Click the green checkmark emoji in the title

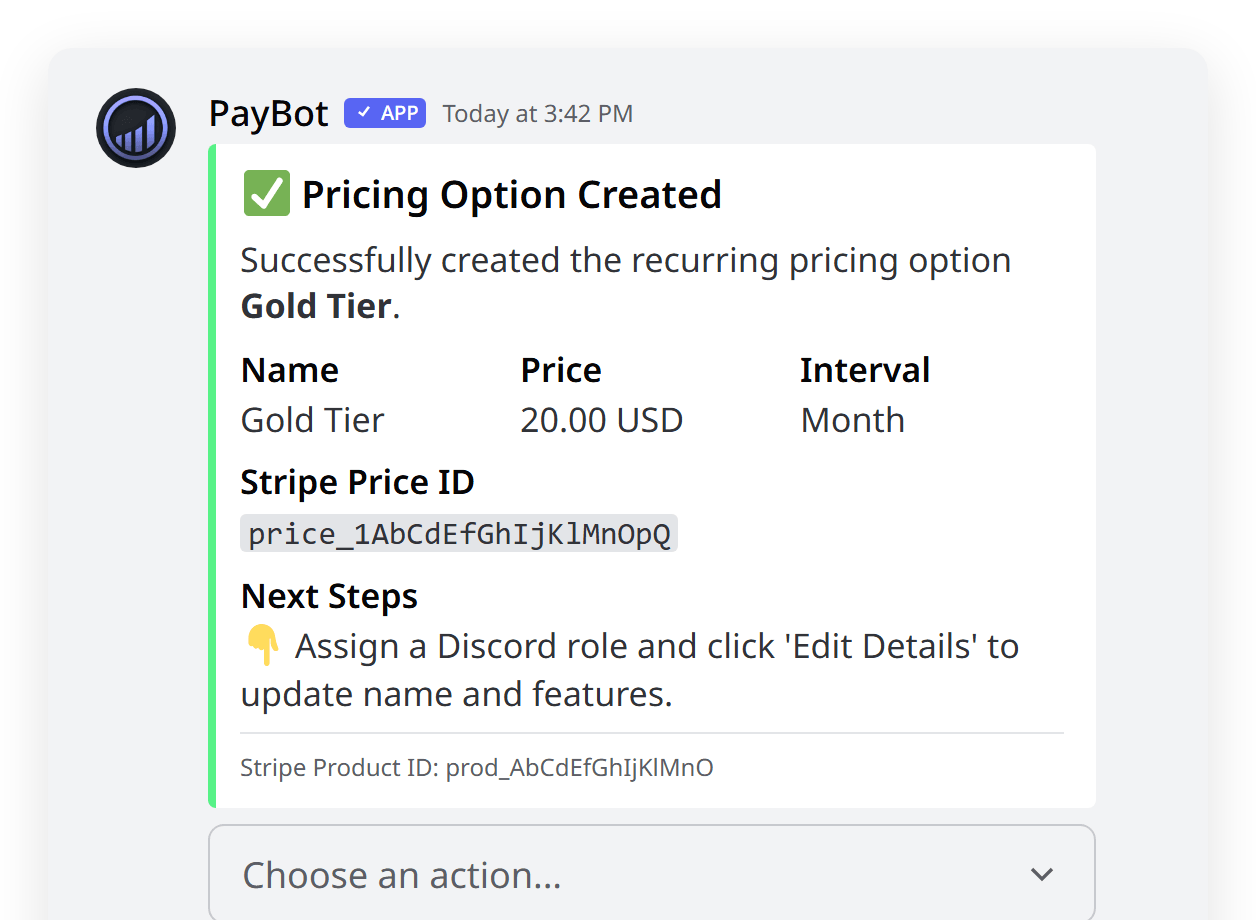click(265, 193)
